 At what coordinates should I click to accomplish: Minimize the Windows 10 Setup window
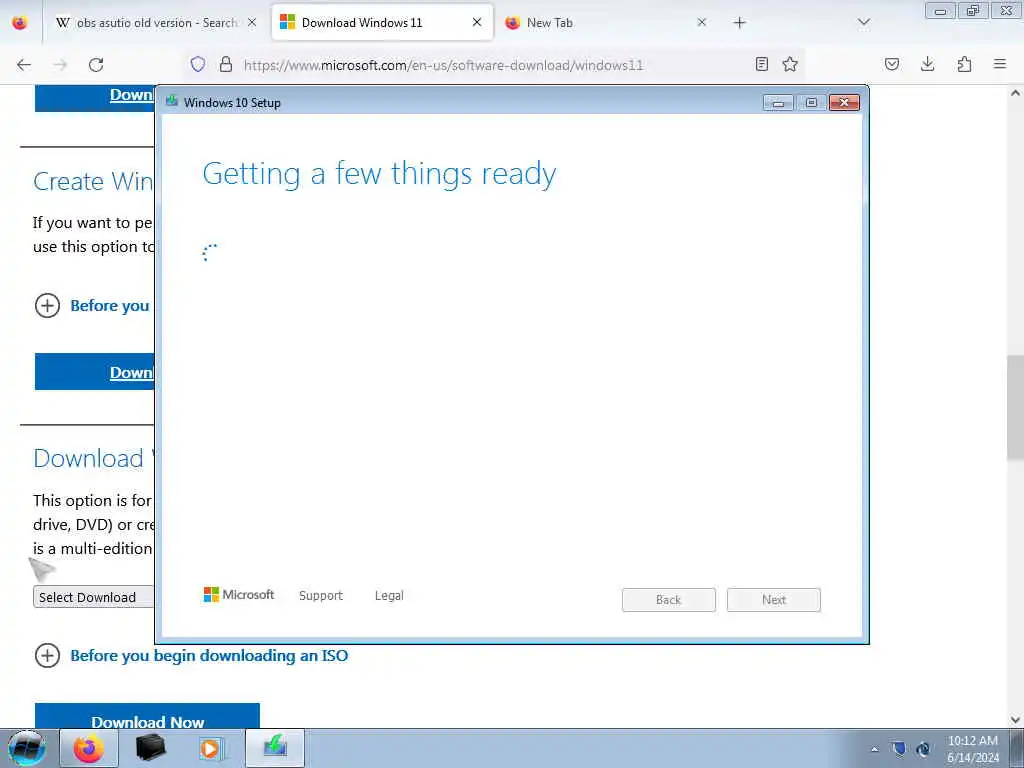coord(778,103)
